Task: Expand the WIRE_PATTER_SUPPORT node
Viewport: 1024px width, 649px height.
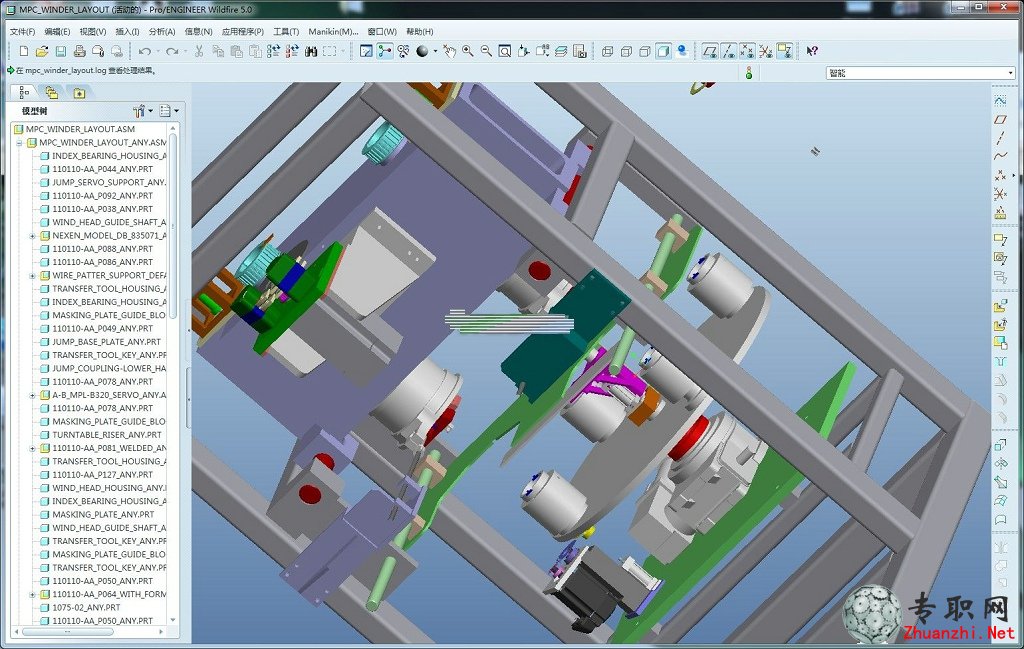Action: (x=32, y=276)
